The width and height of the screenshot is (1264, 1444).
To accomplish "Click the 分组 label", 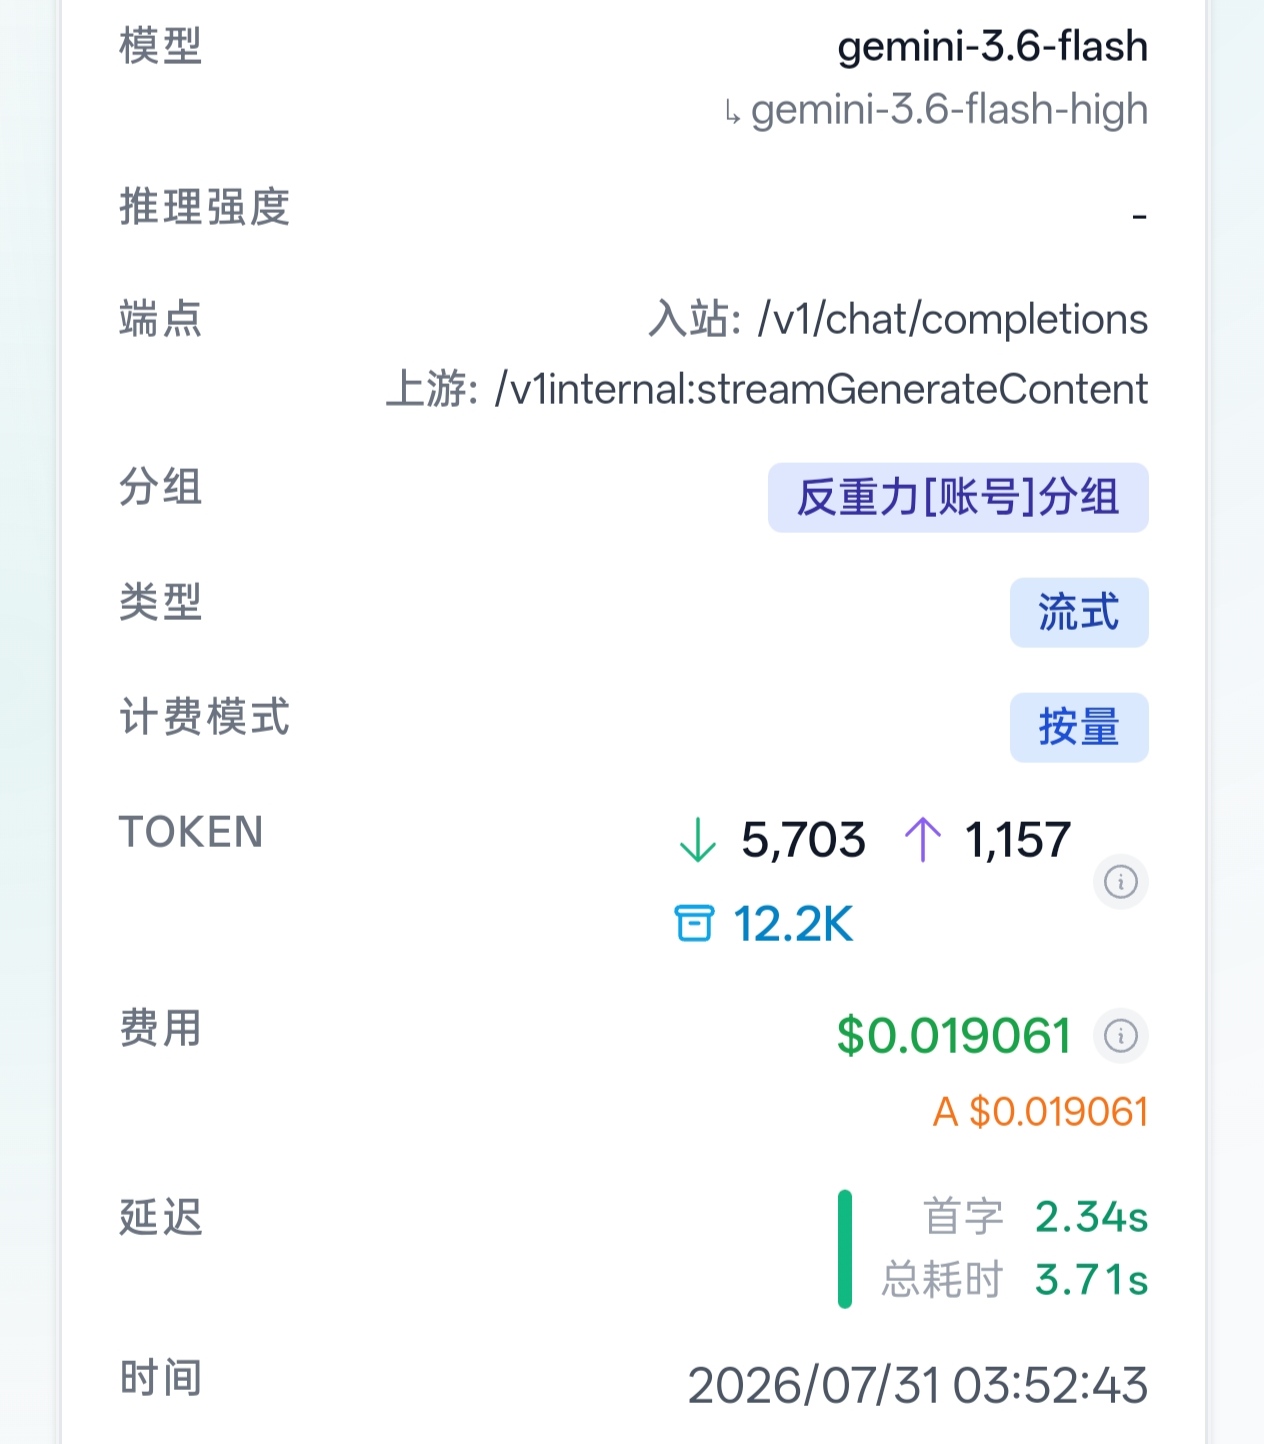I will coord(161,487).
